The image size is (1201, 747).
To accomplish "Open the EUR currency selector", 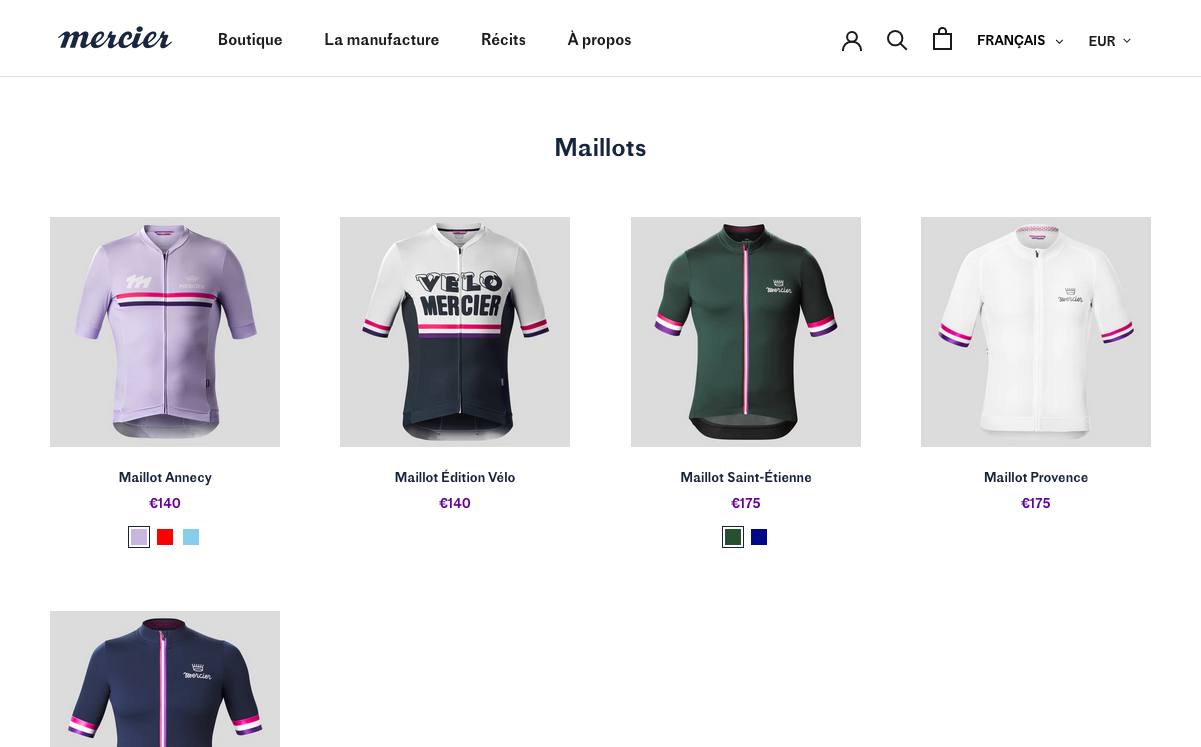I will tap(1109, 41).
